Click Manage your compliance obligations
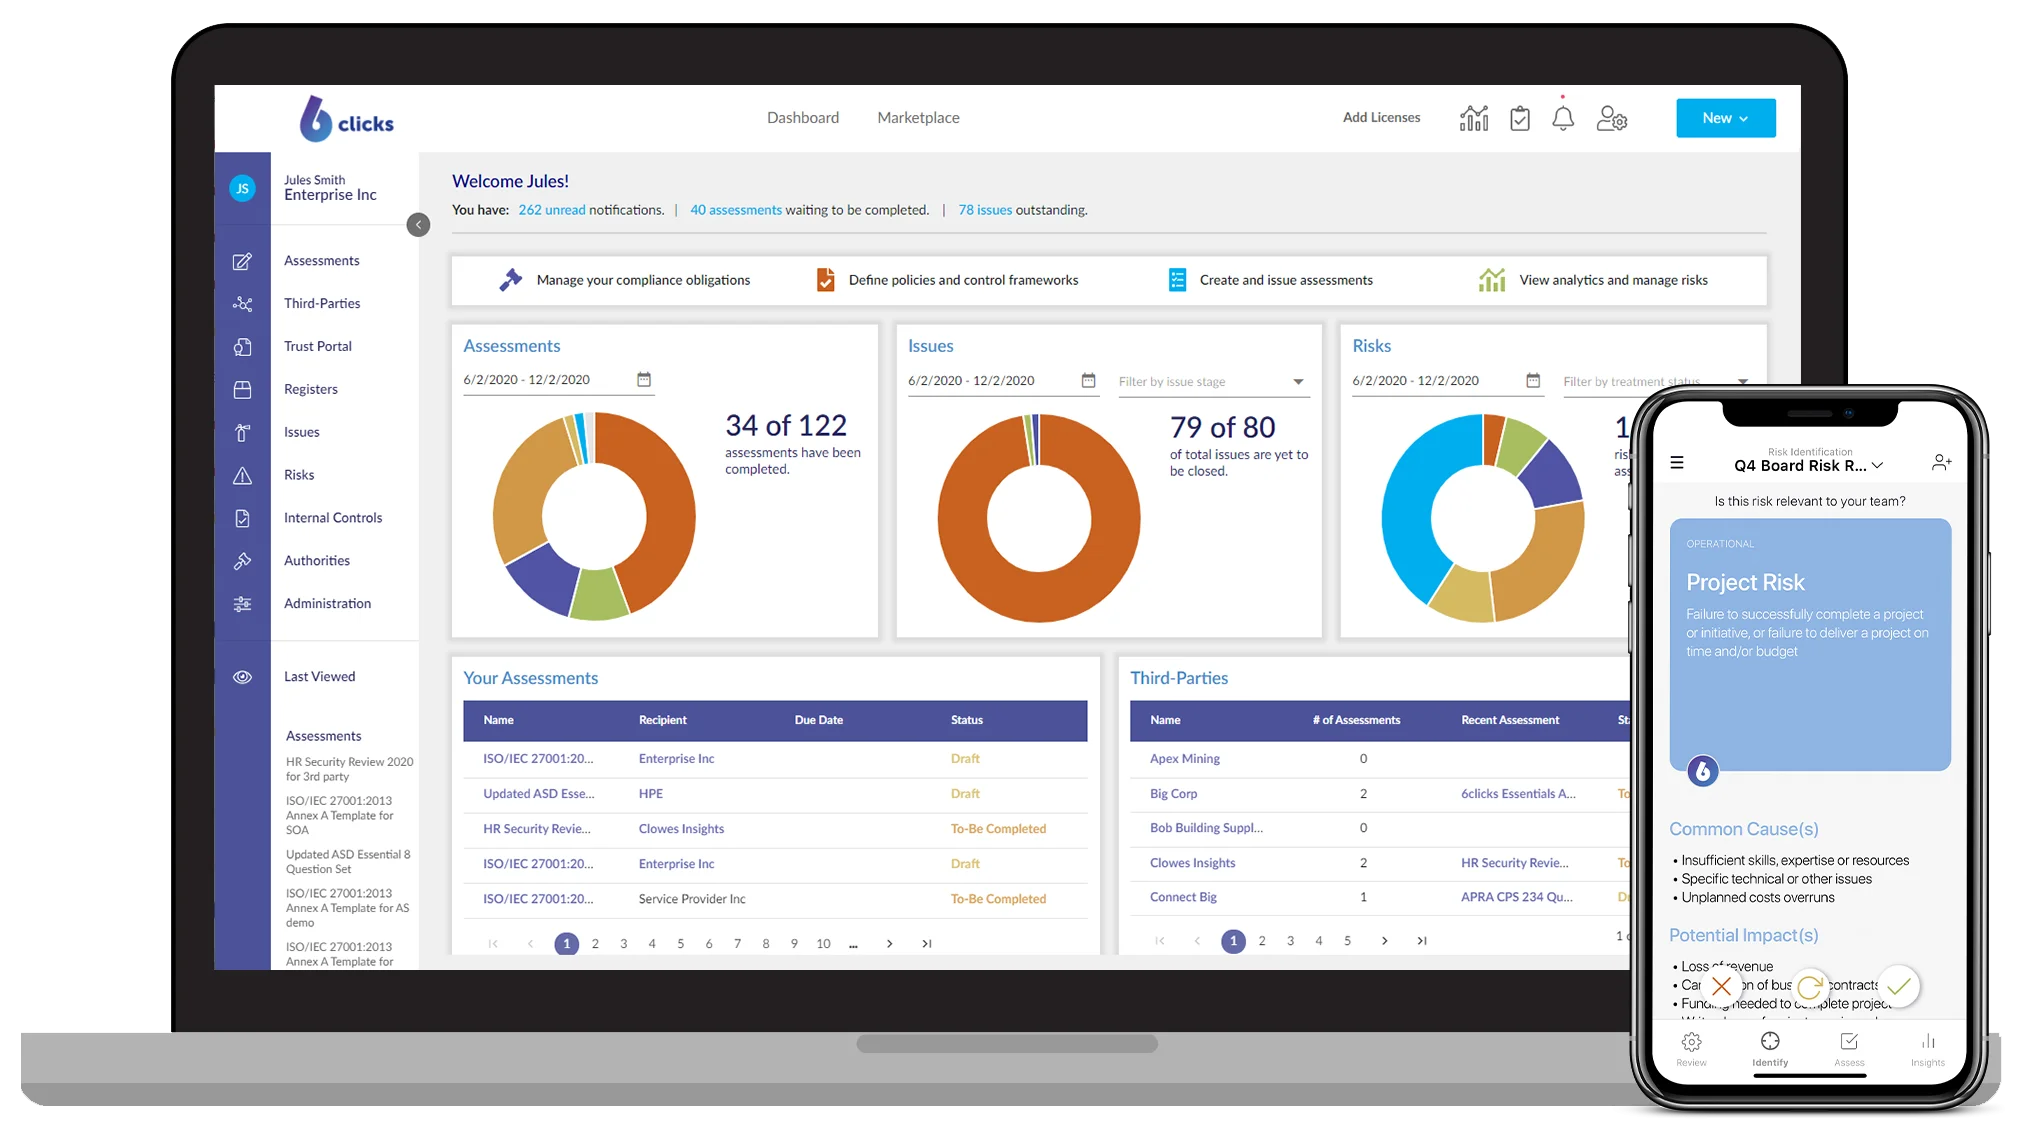Viewport: 2023px width, 1130px height. [x=625, y=280]
